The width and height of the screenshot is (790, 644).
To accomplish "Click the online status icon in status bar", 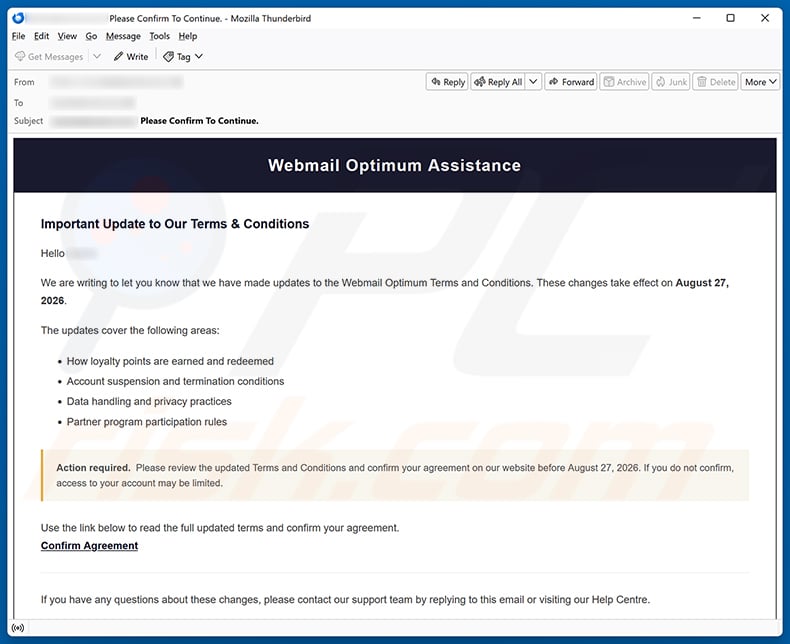I will 18,628.
